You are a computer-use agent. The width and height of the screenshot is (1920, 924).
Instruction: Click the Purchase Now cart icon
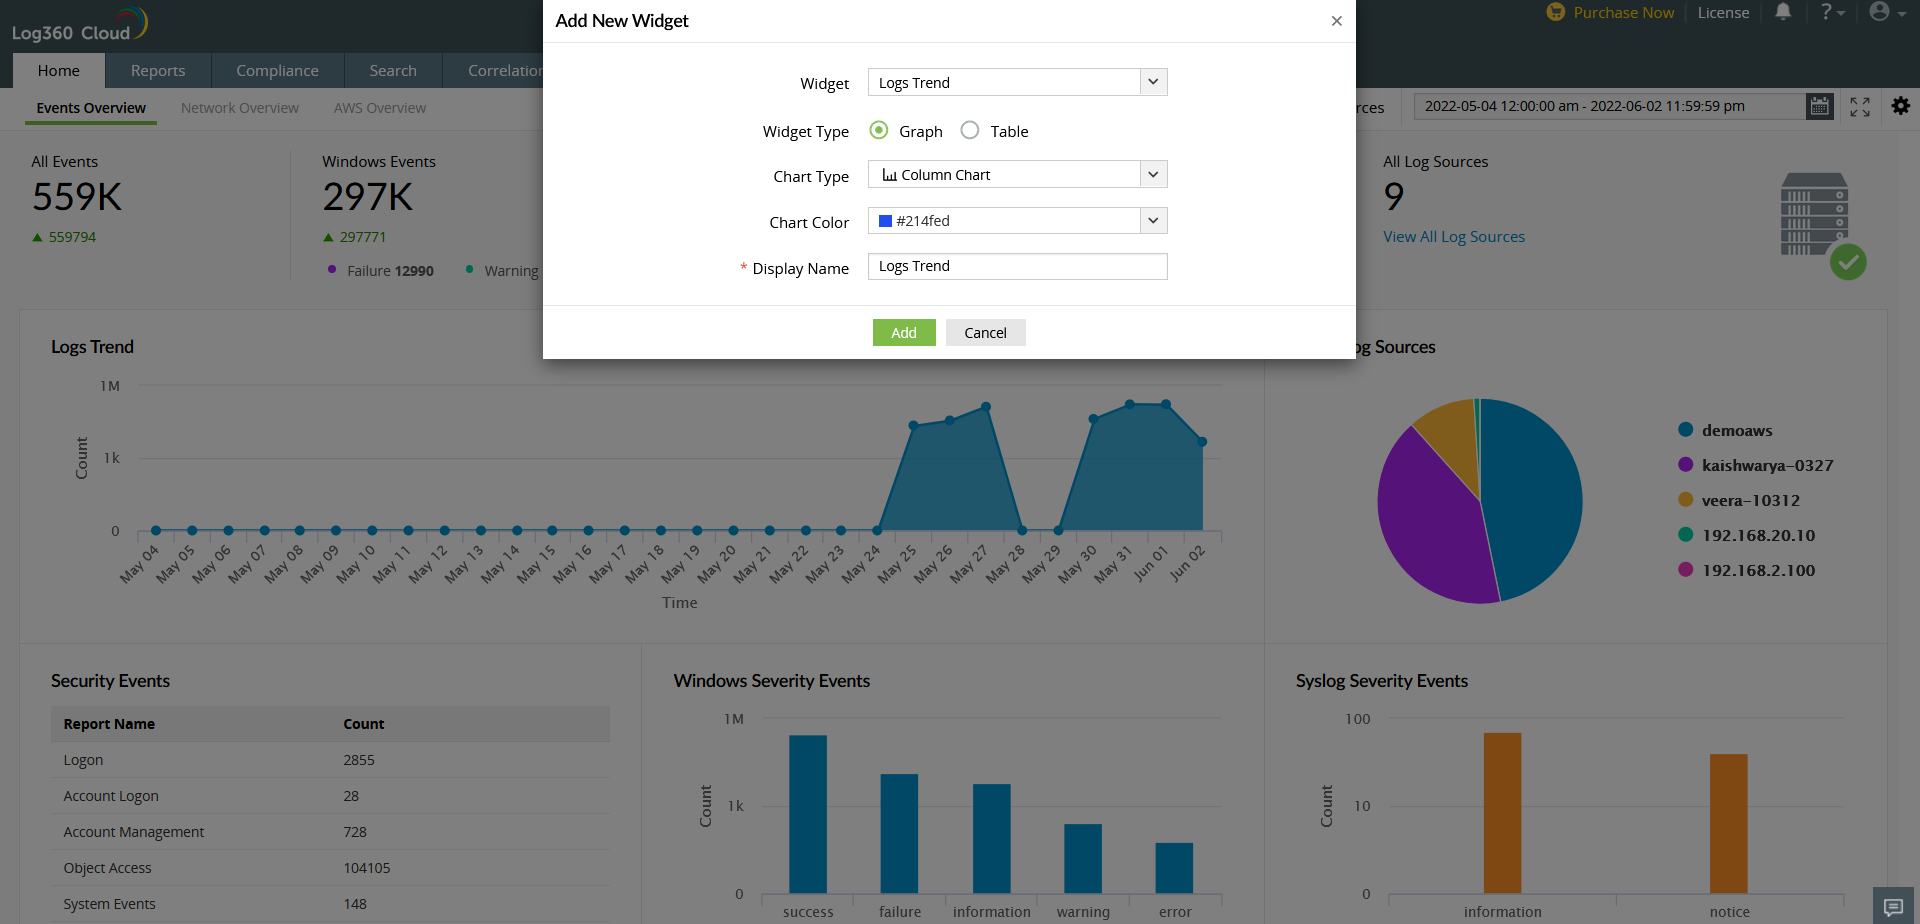click(1555, 12)
